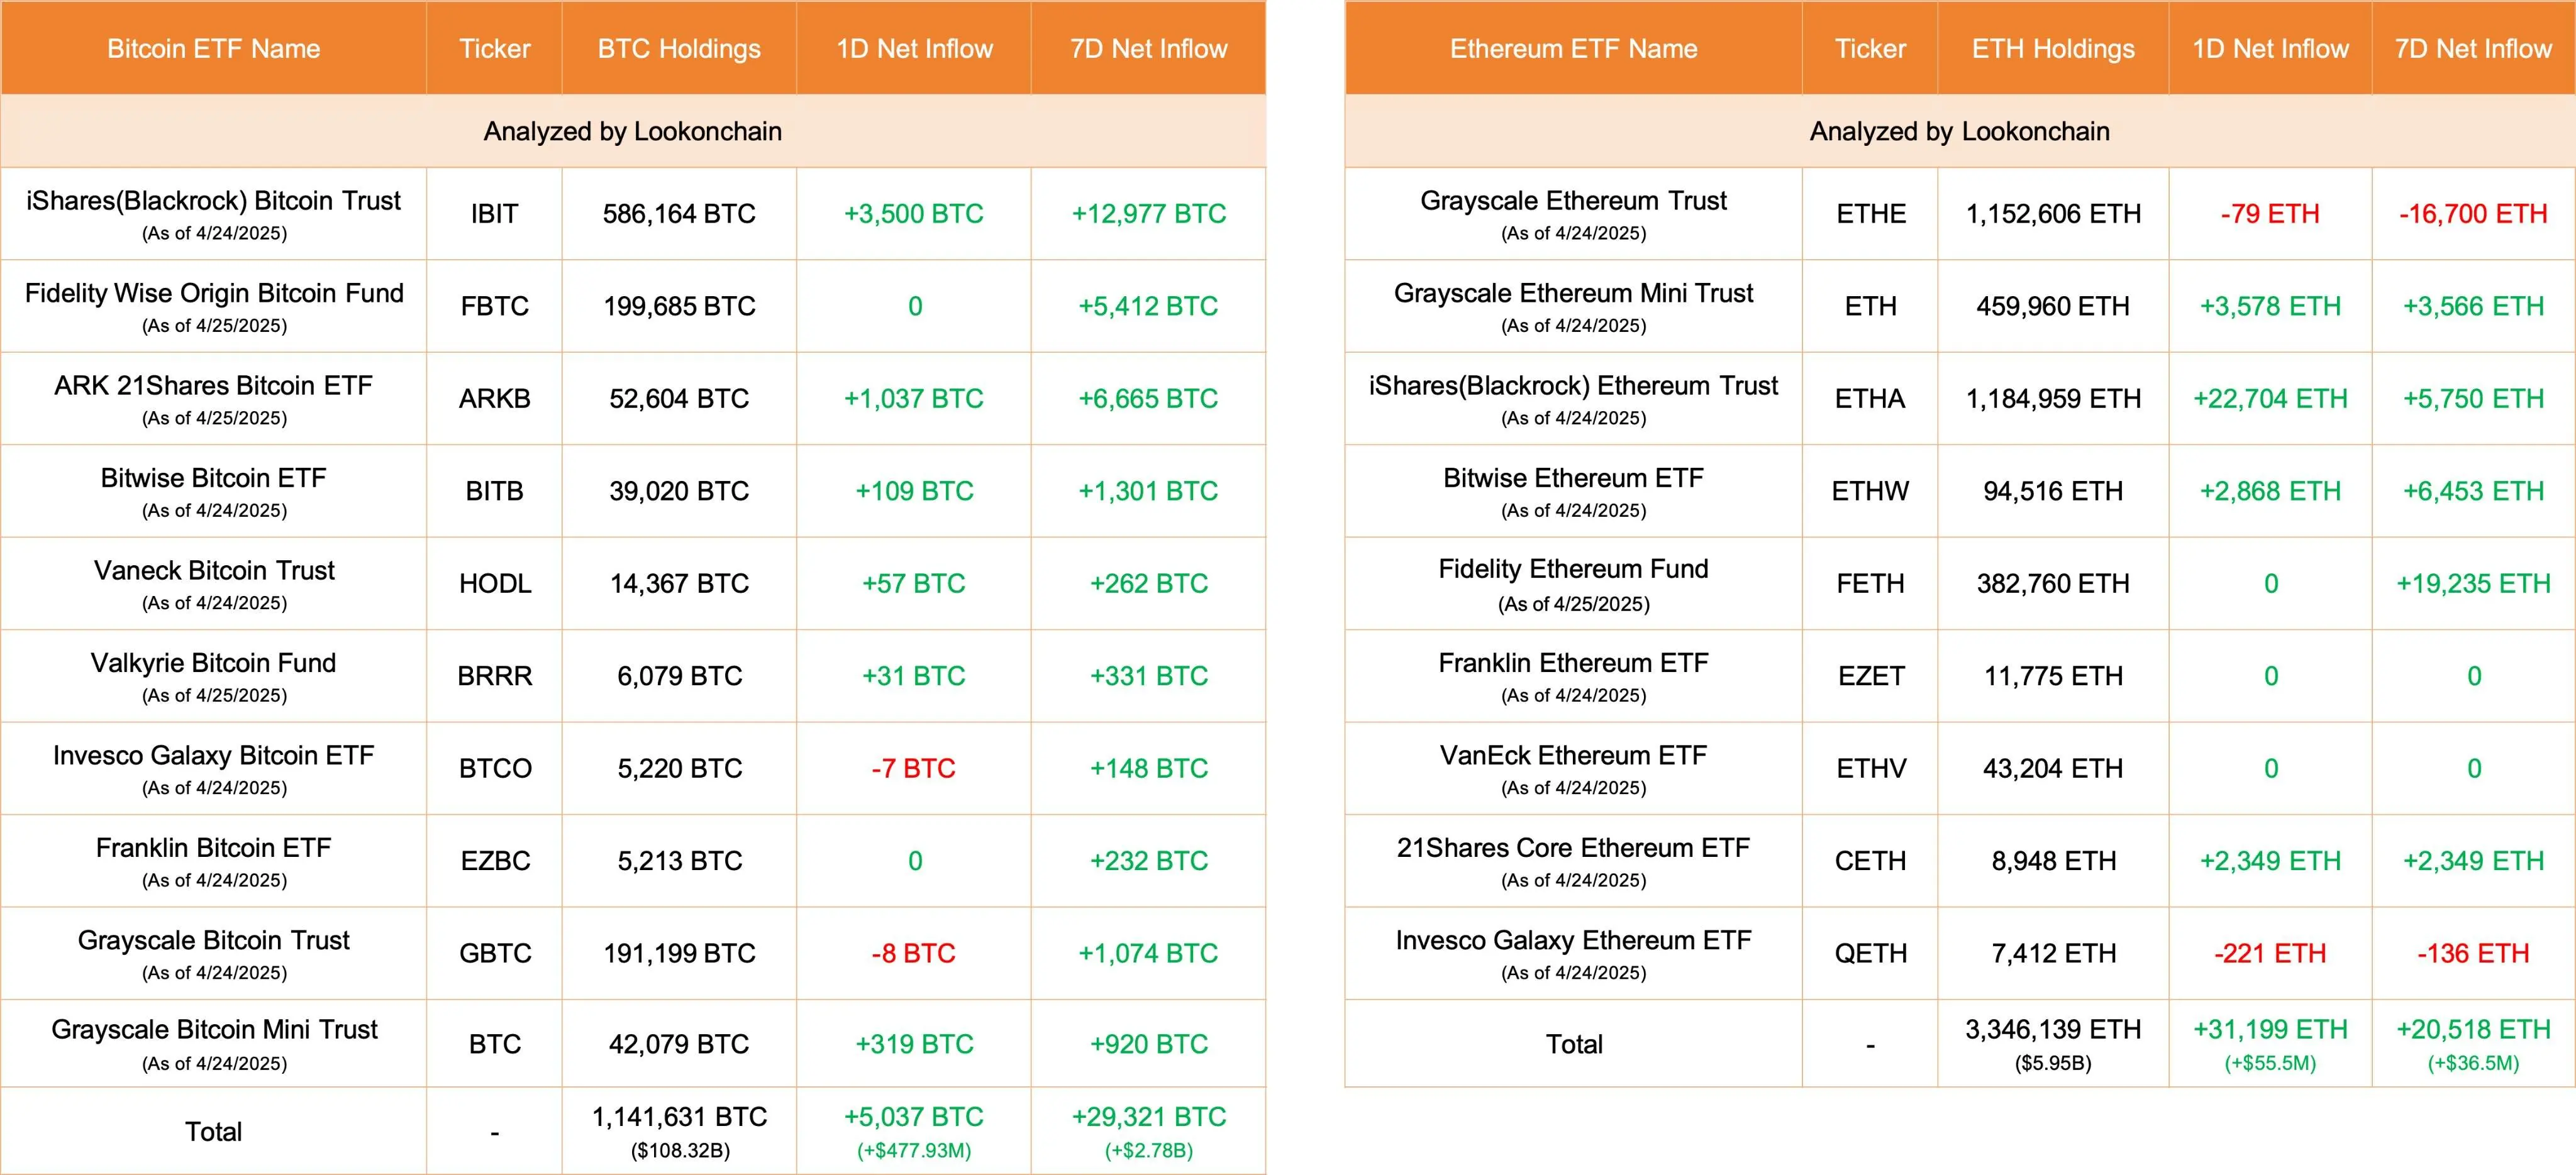Select the IBIT ticker cell
This screenshot has height=1175, width=2576.
pos(494,214)
